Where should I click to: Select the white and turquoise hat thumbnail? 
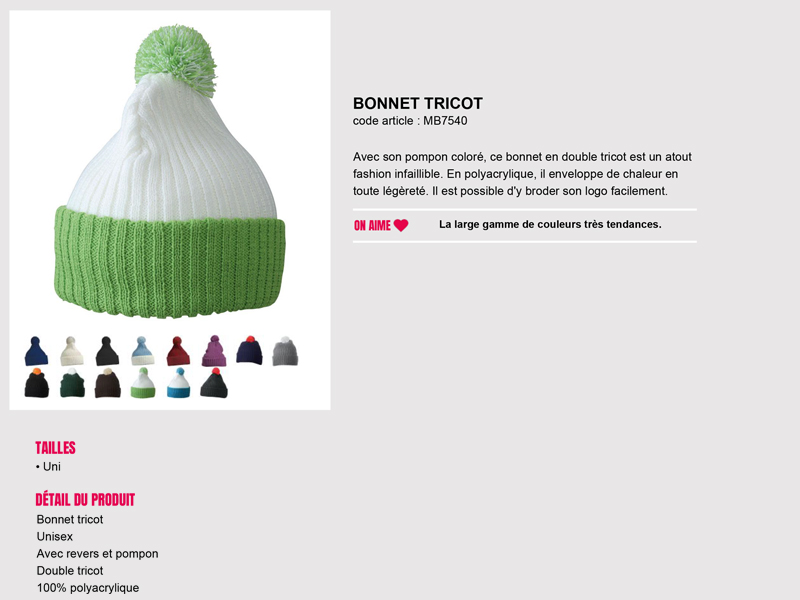179,383
